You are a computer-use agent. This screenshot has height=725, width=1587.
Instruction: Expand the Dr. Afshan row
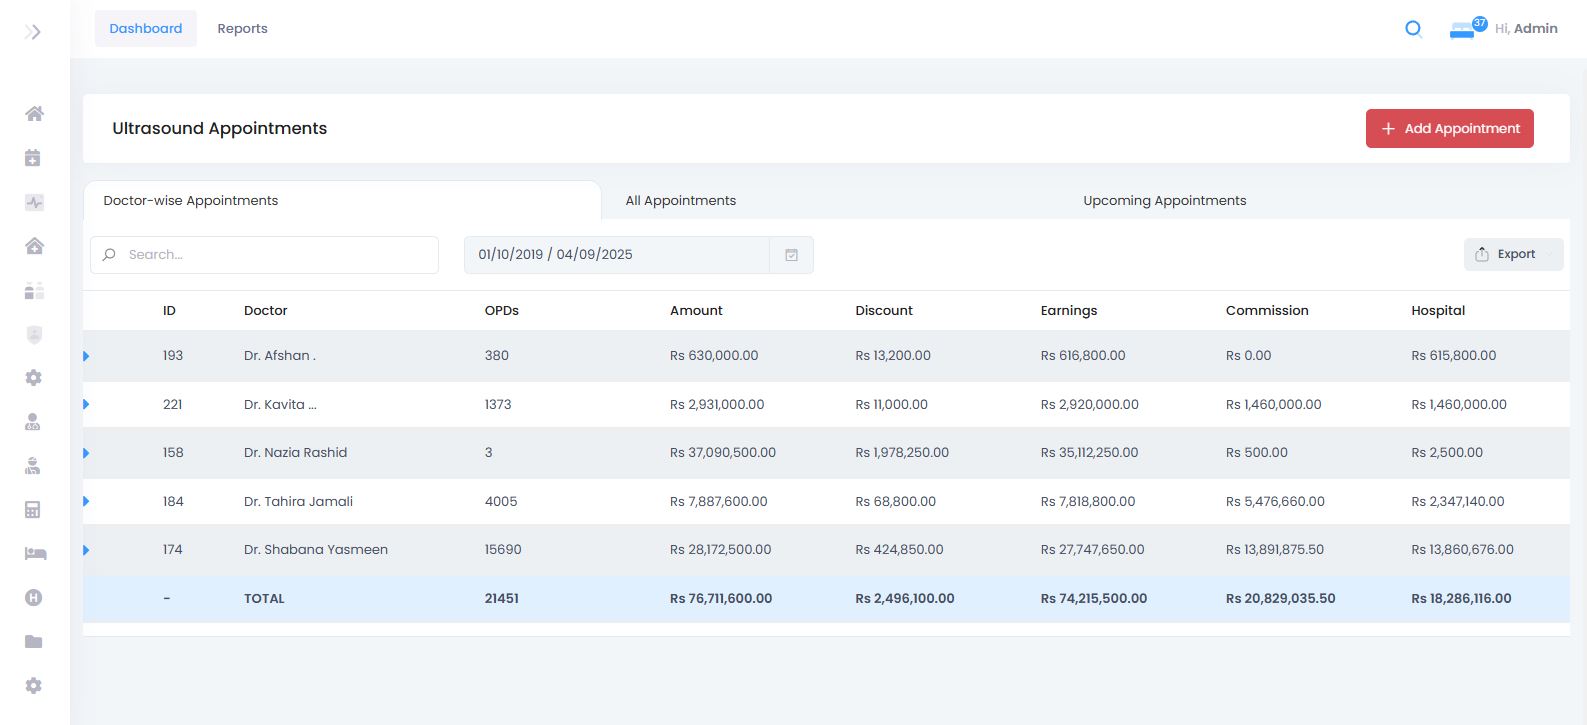pyautogui.click(x=86, y=356)
